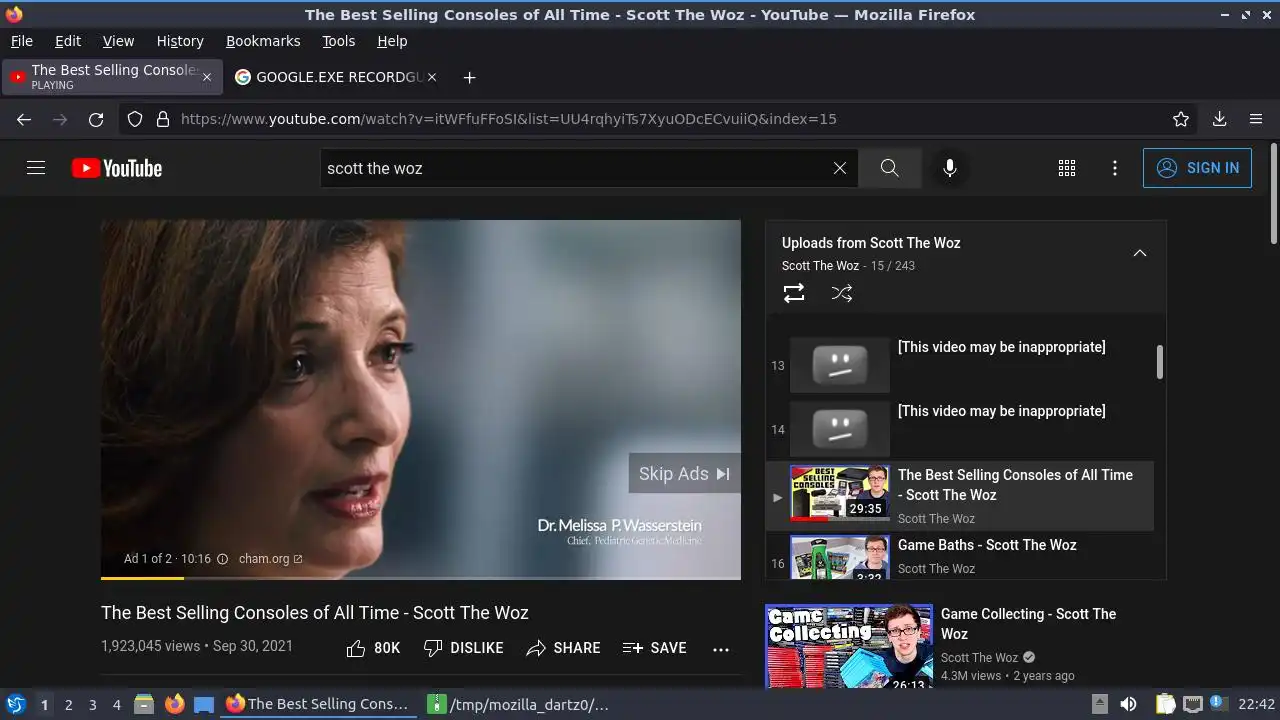Click Game Collecting - Scott The Woz title
Viewport: 1280px width, 720px height.
(x=1028, y=624)
